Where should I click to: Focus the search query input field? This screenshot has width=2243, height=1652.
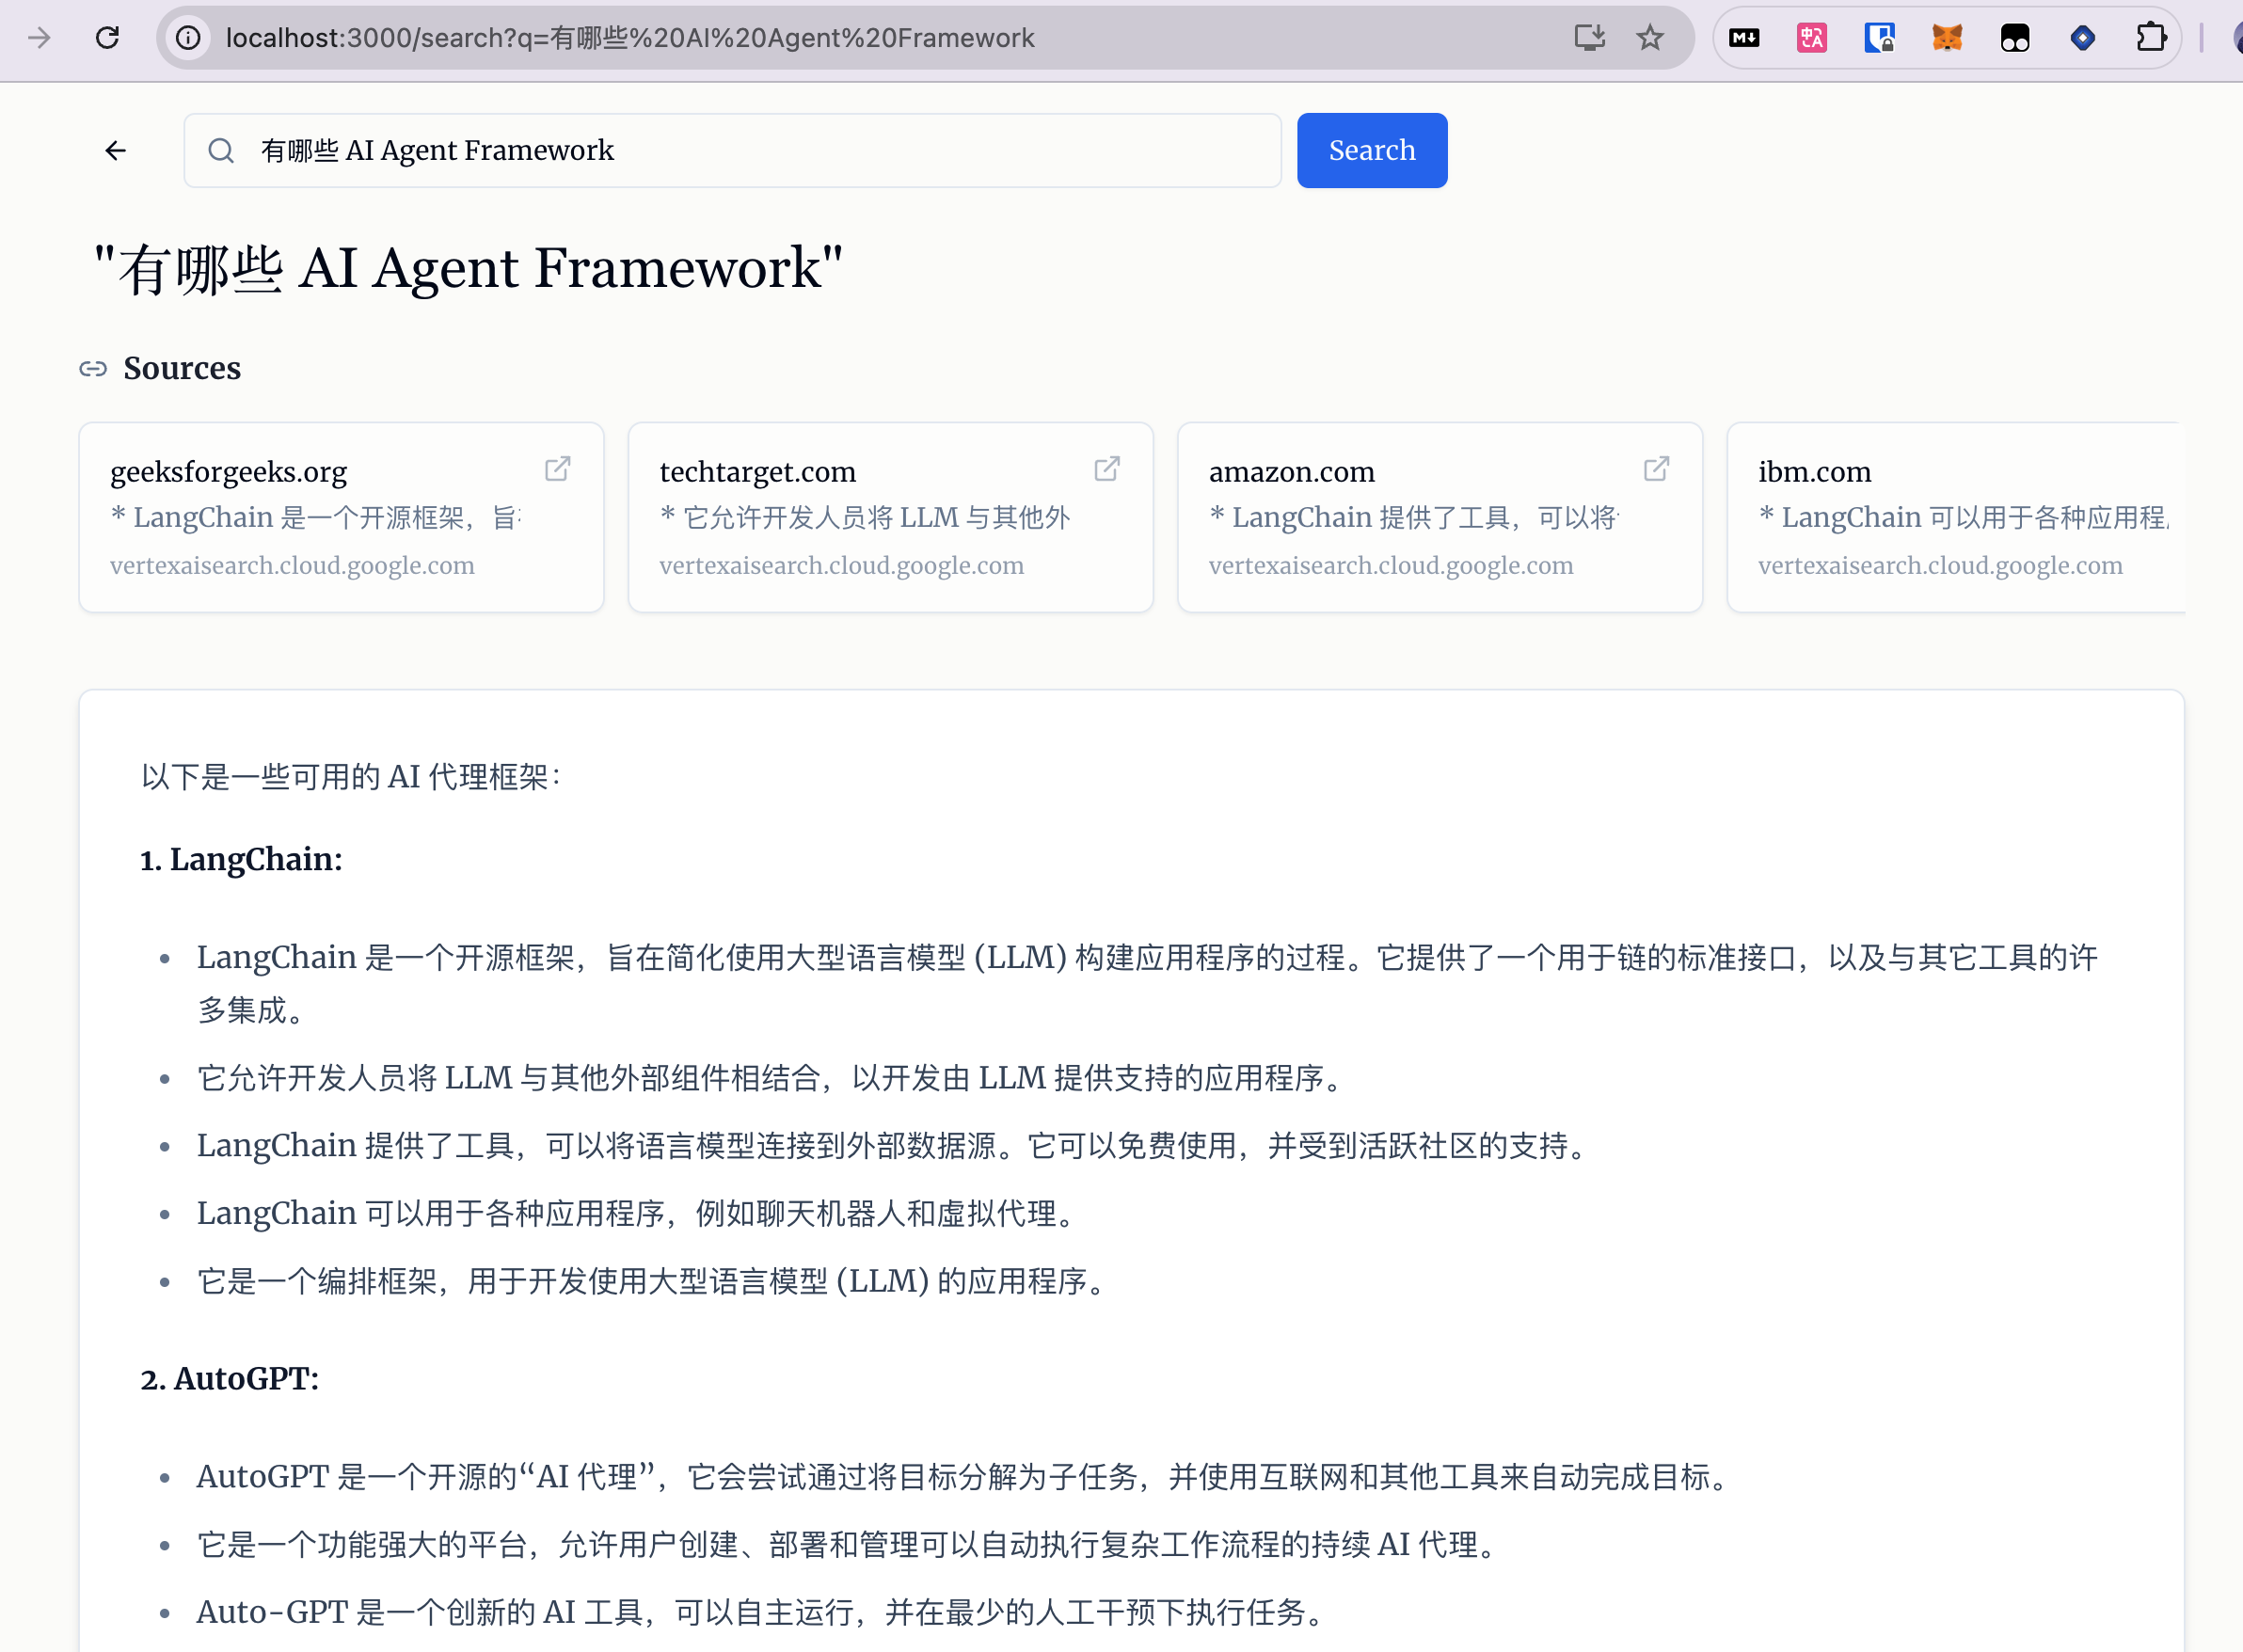732,151
